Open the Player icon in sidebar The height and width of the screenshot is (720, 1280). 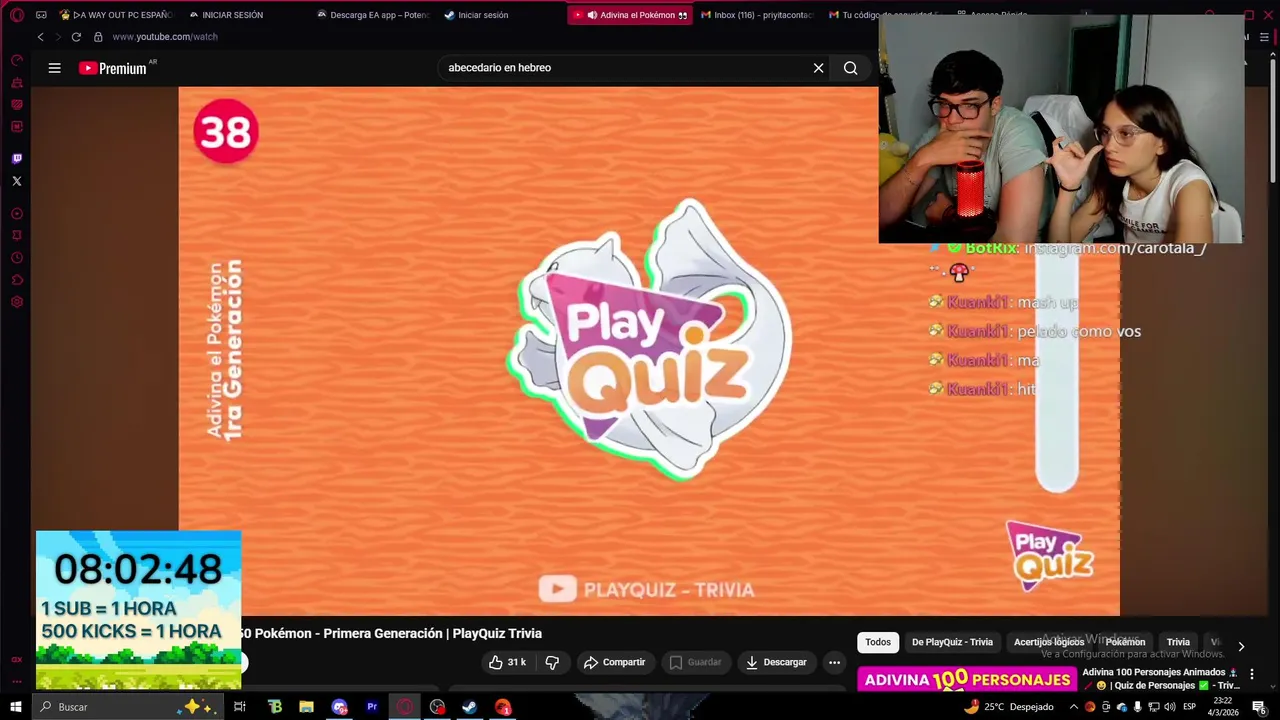(x=17, y=214)
